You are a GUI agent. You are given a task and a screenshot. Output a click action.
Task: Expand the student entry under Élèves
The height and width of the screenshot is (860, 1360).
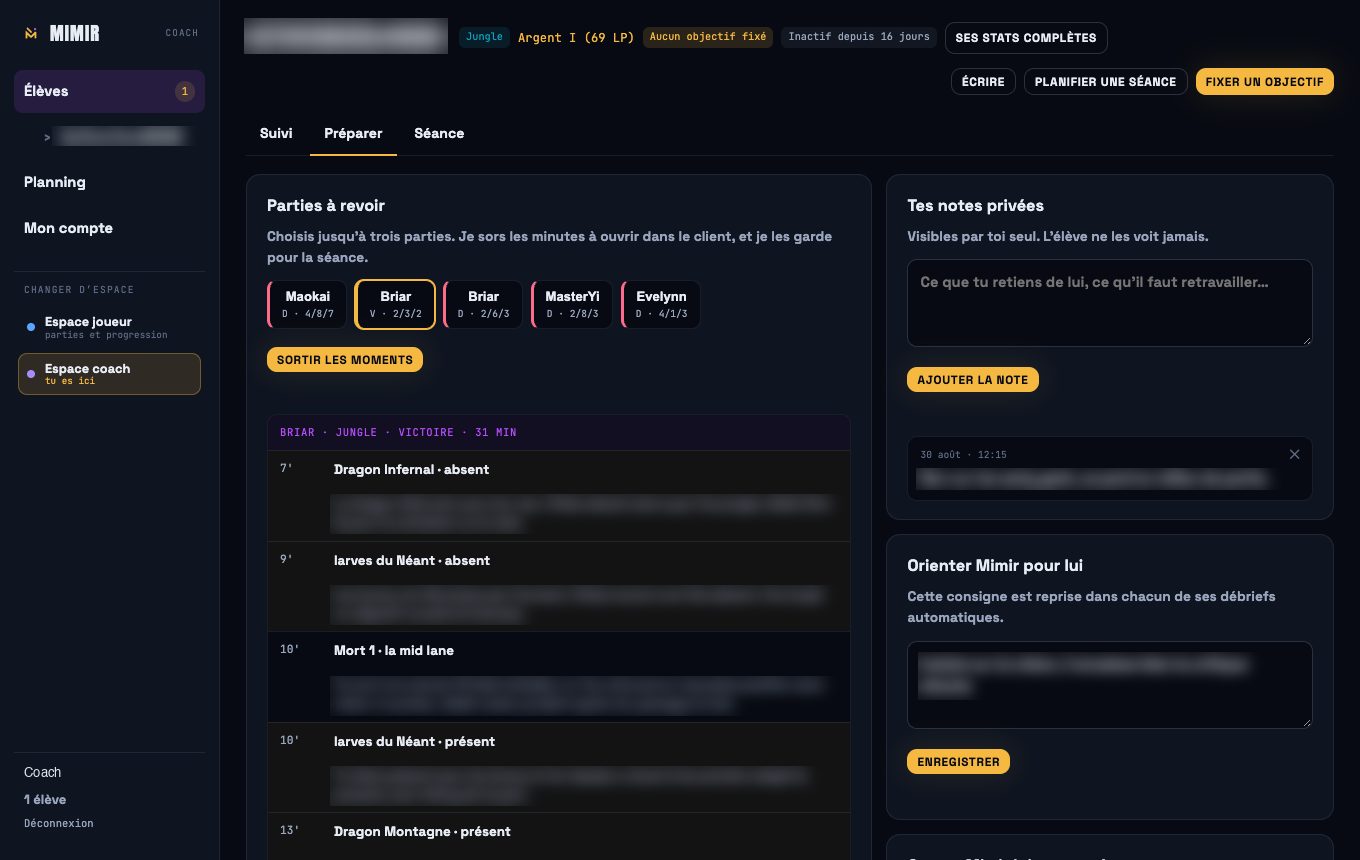tap(115, 137)
